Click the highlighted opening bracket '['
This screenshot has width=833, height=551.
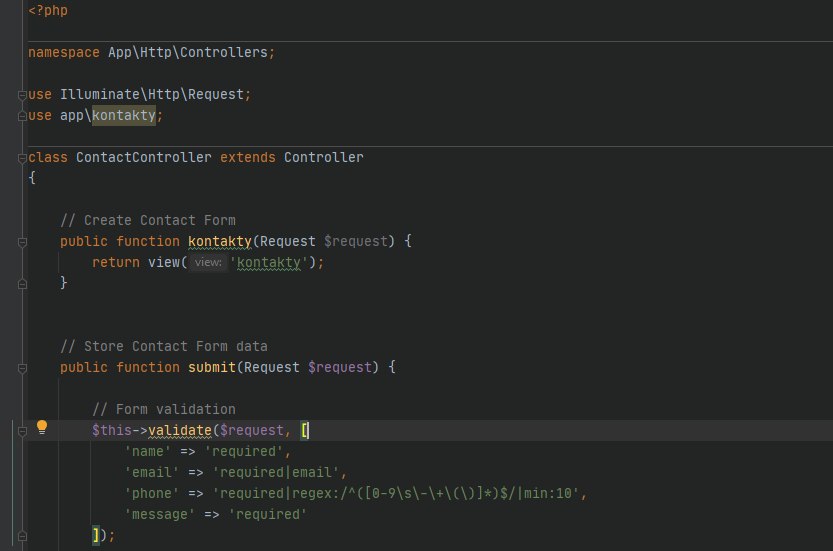click(304, 430)
